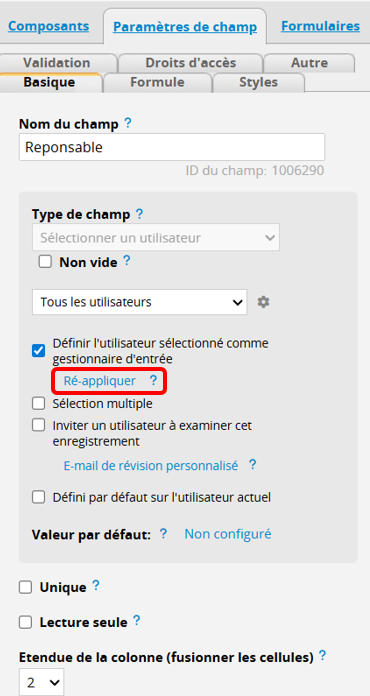The image size is (370, 696).
Task: Click the question mark next to Non vide
Action: click(x=126, y=261)
